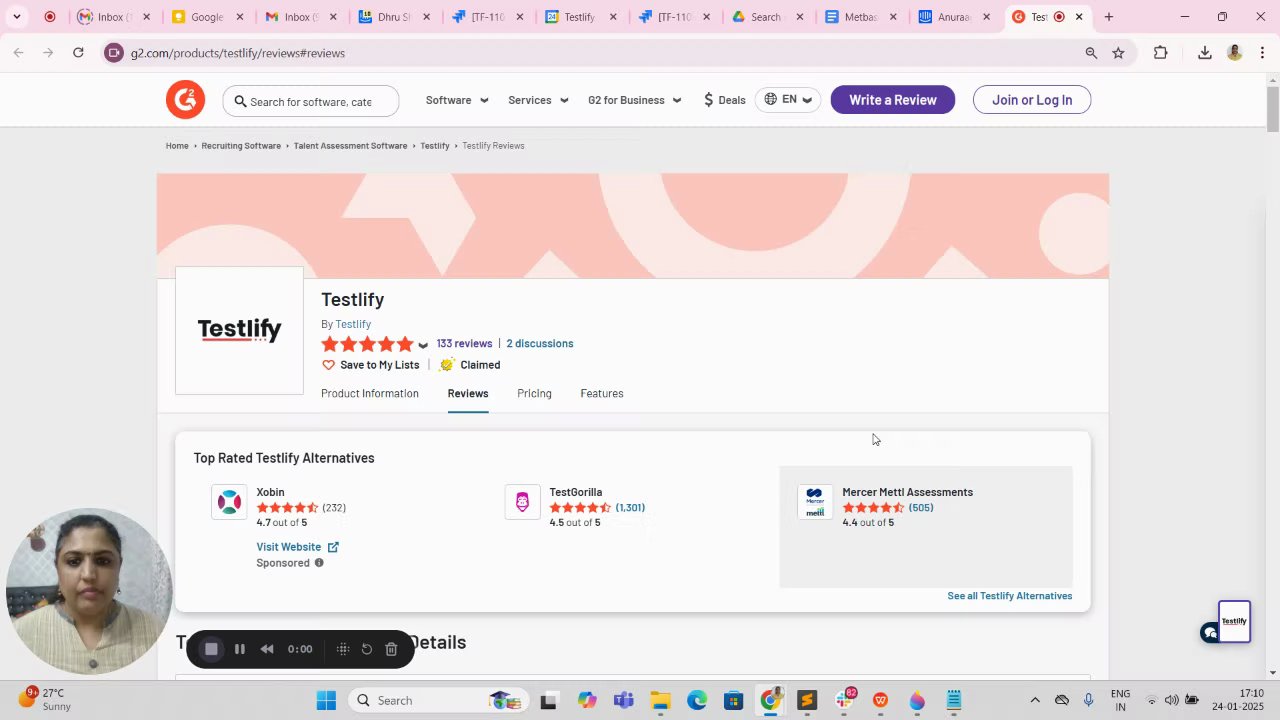Click the magnifier icon in G2 search
The width and height of the screenshot is (1280, 720).
pos(241,101)
